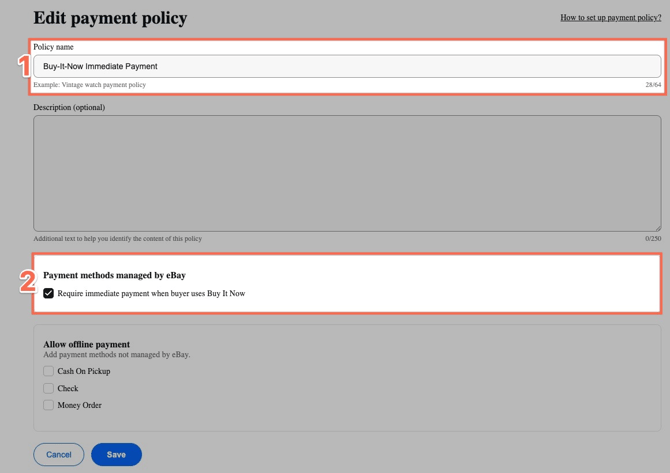
Task: Enable the Money Order checkbox
Action: pyautogui.click(x=48, y=405)
